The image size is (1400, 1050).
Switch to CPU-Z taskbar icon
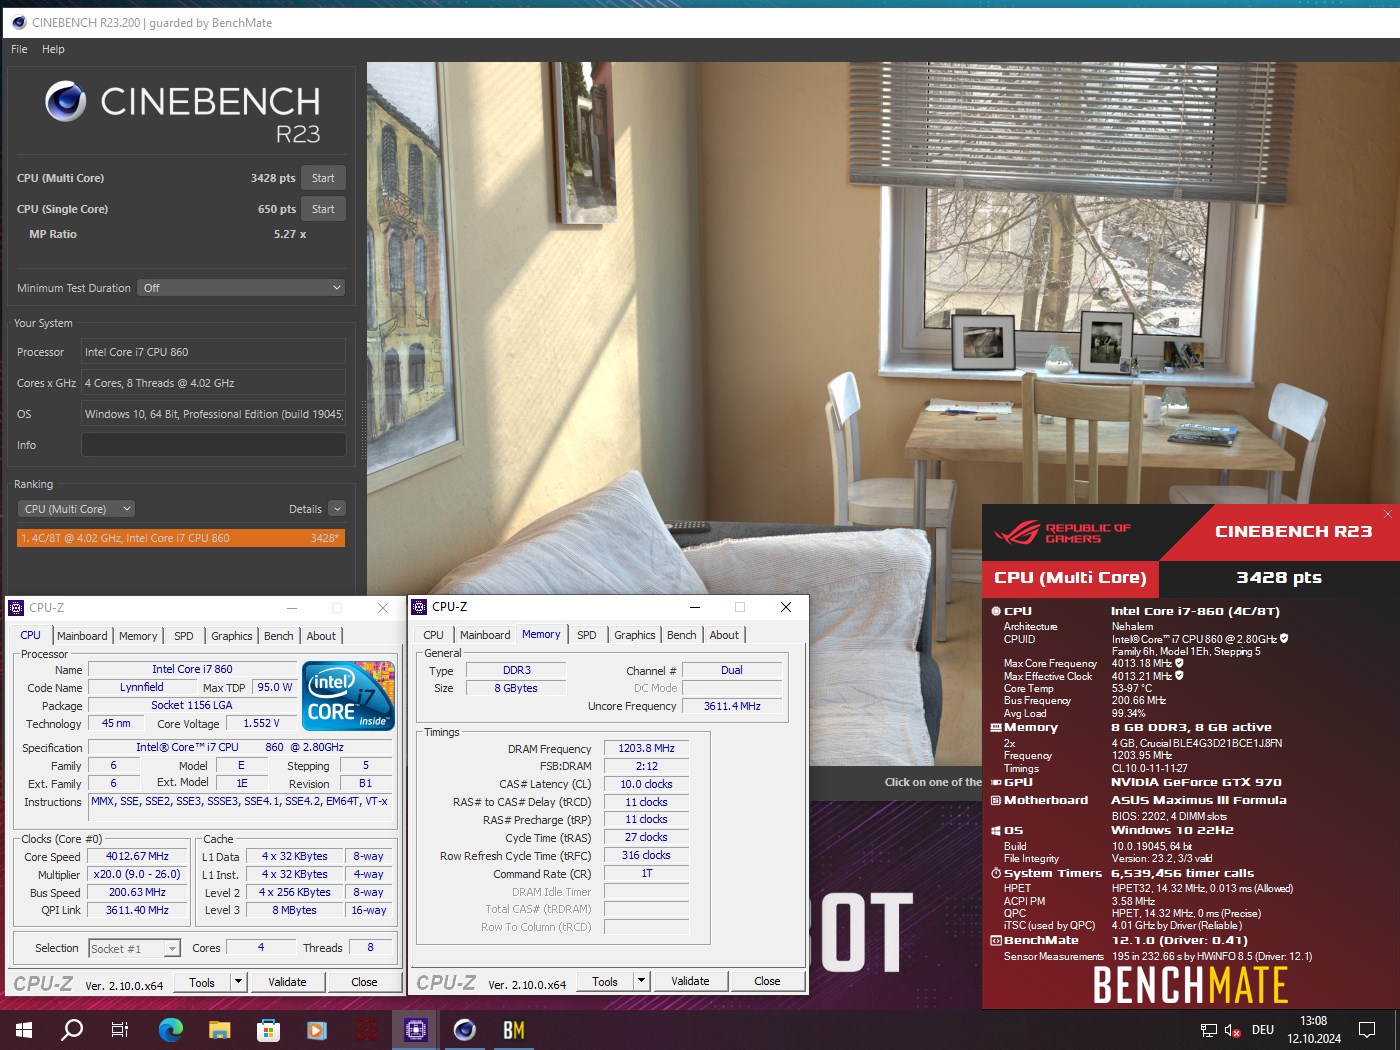(415, 1029)
